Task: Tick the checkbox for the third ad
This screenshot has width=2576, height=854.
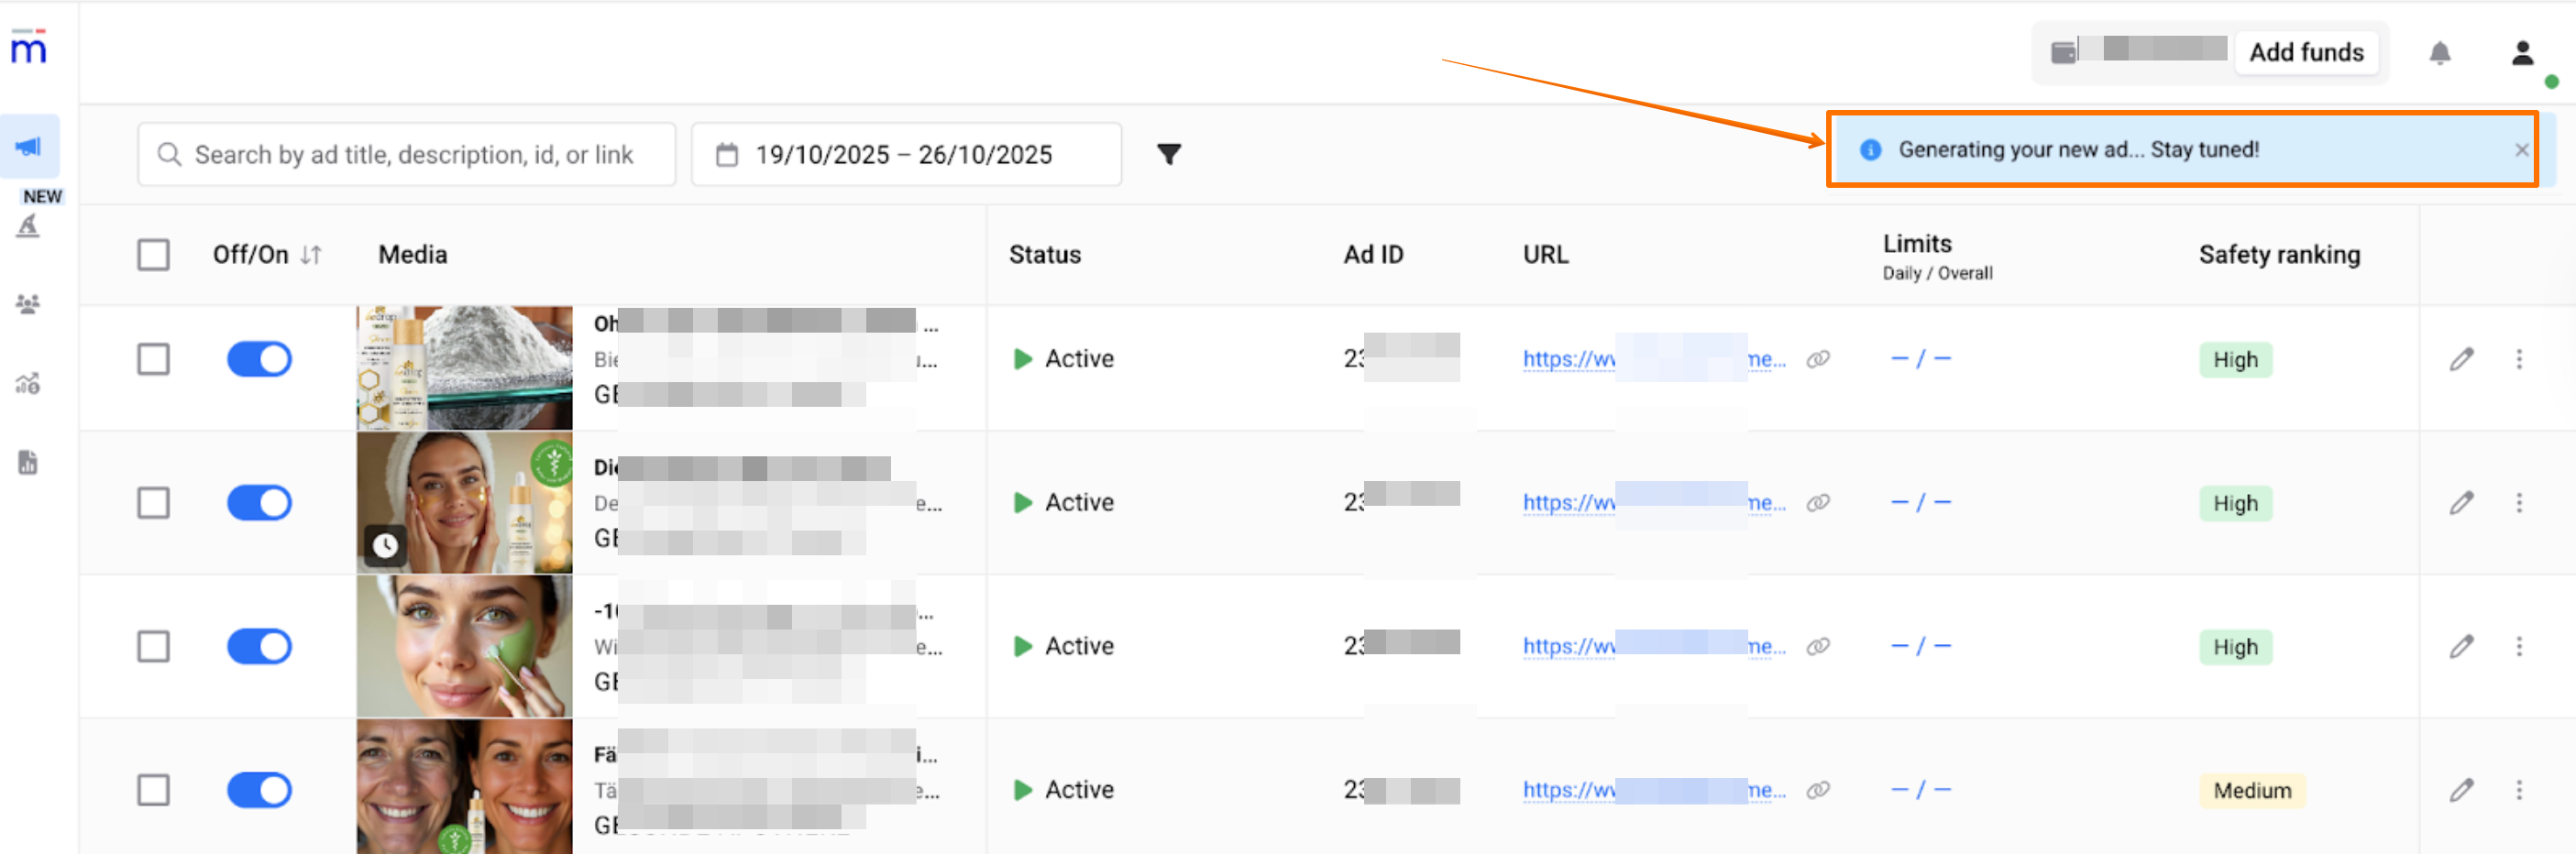Action: pyautogui.click(x=153, y=646)
